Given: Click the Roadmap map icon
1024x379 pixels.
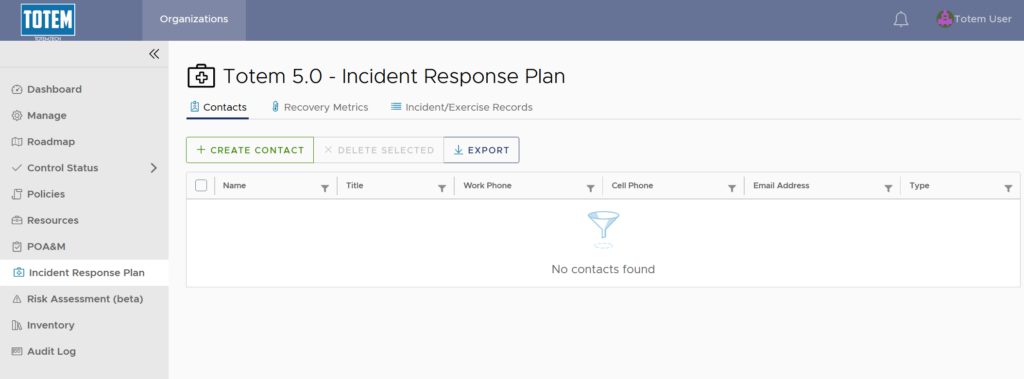Looking at the screenshot, I should (17, 142).
